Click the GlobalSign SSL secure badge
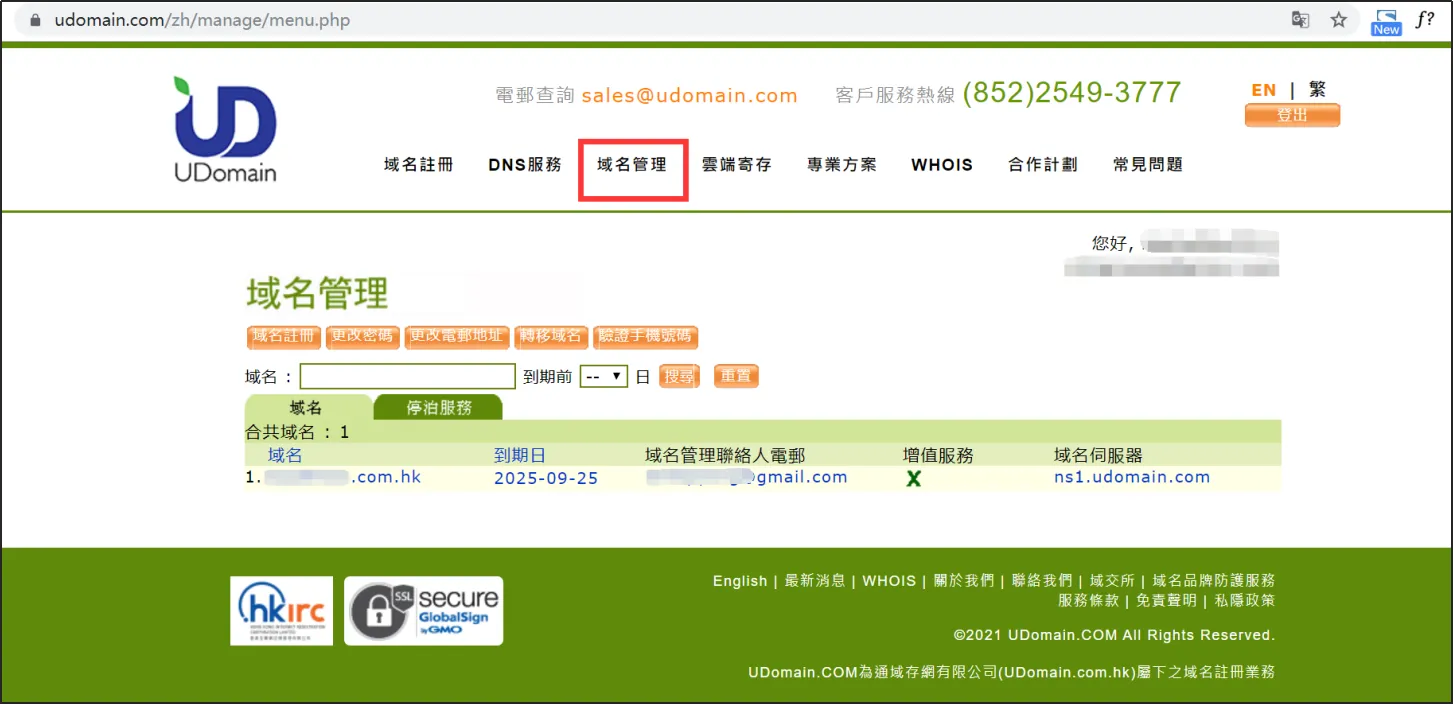The height and width of the screenshot is (705, 1453). 423,610
